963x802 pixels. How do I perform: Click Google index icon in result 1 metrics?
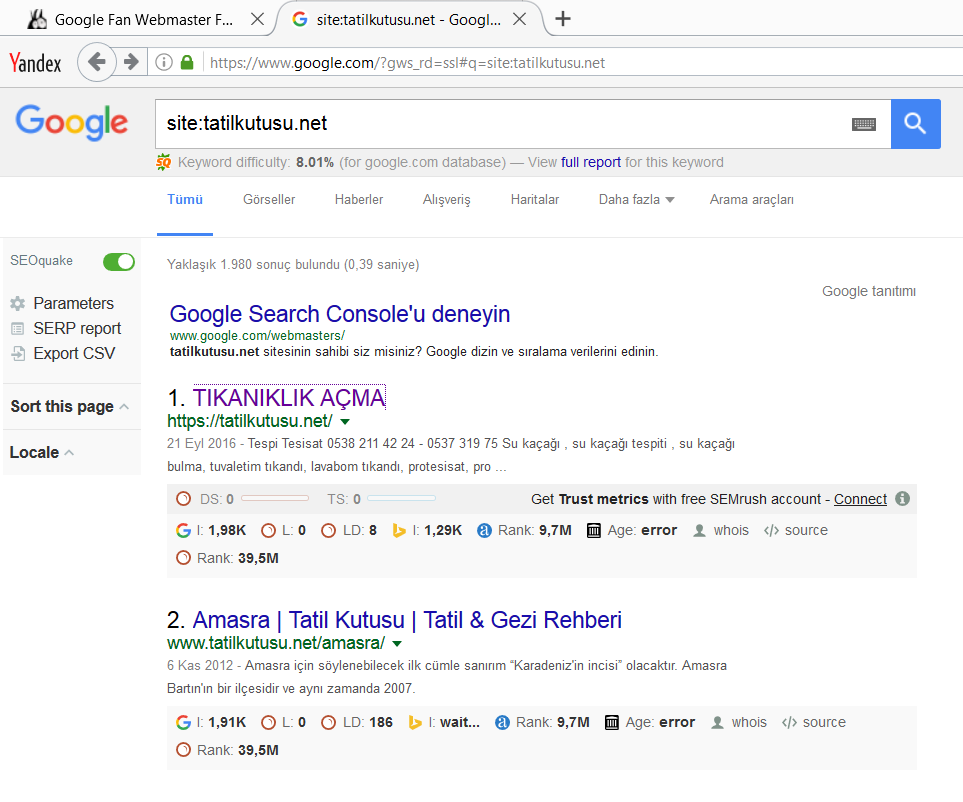pyautogui.click(x=183, y=531)
